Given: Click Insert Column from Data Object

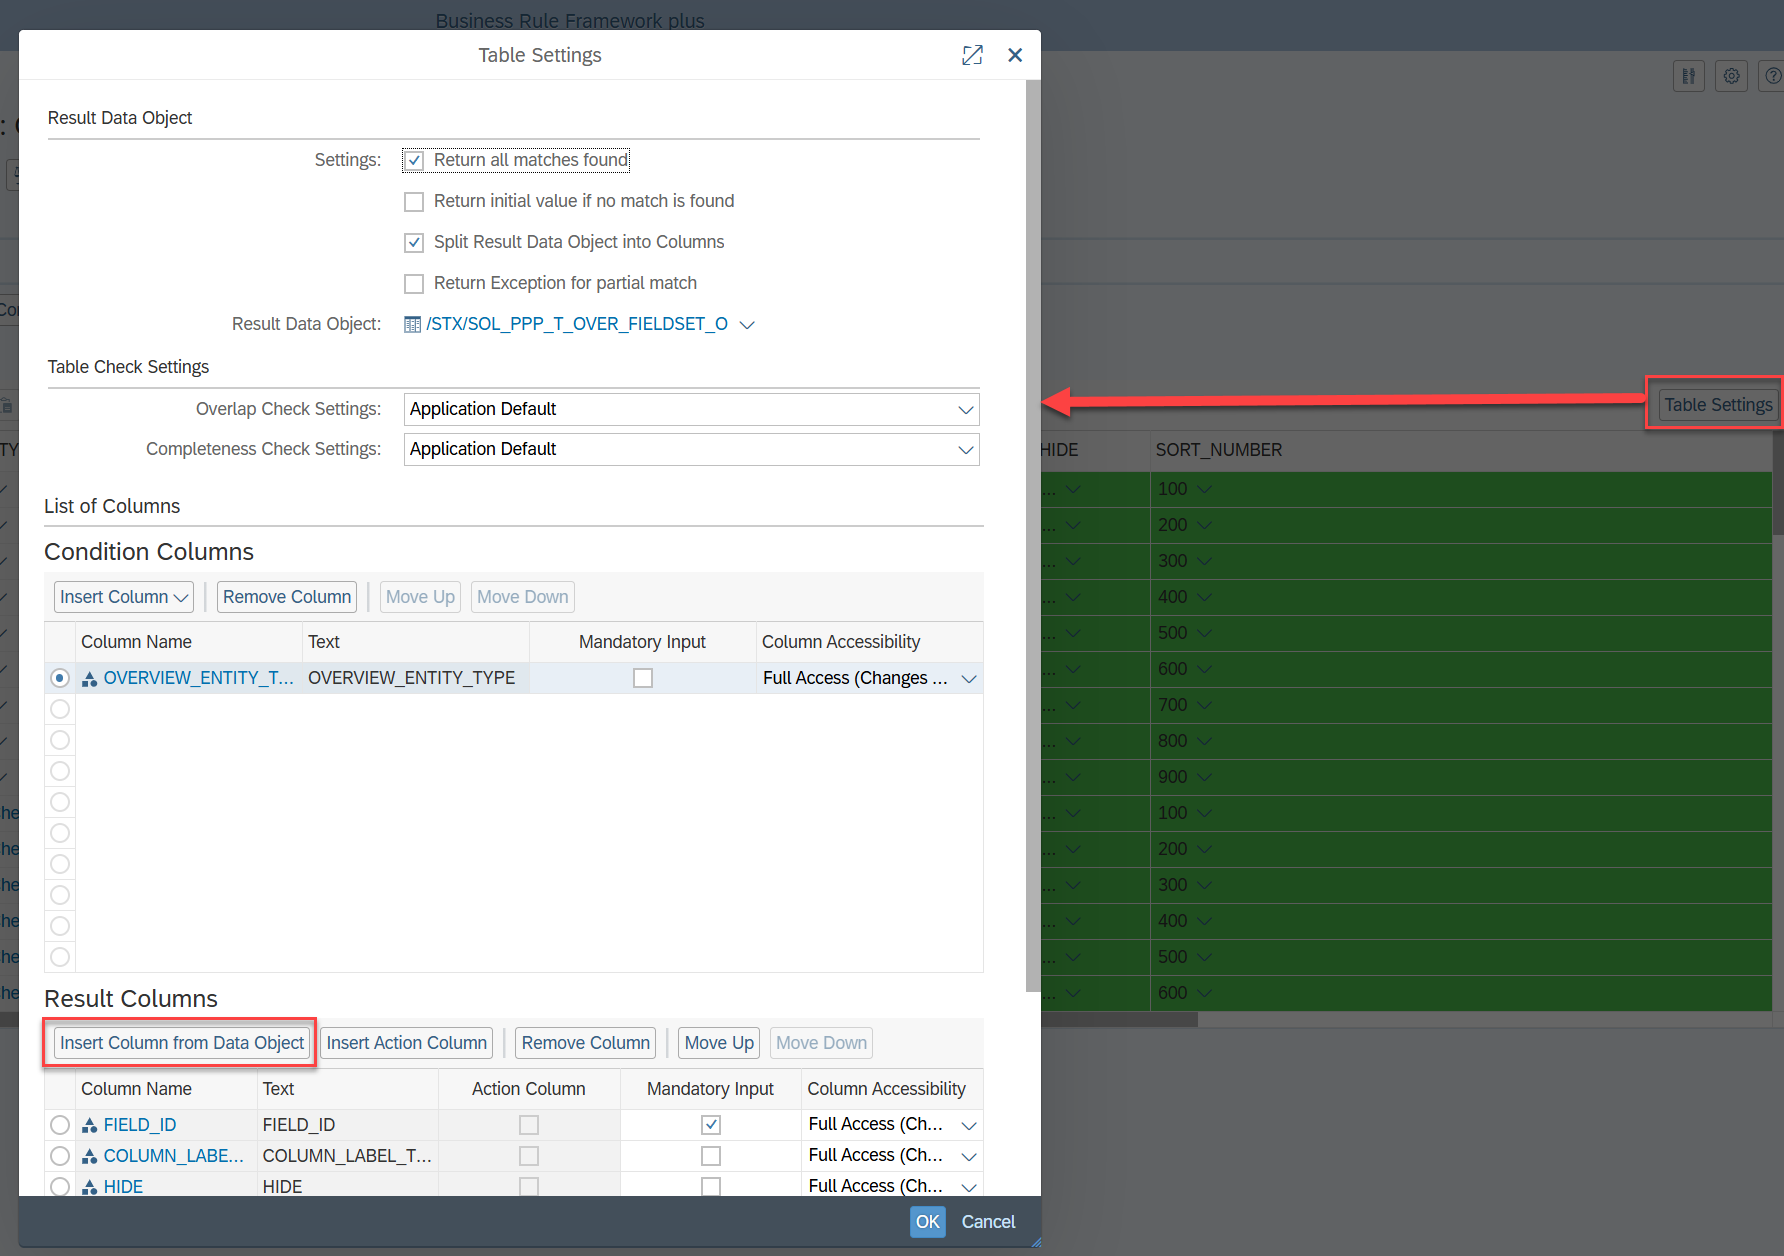Looking at the screenshot, I should pos(181,1043).
